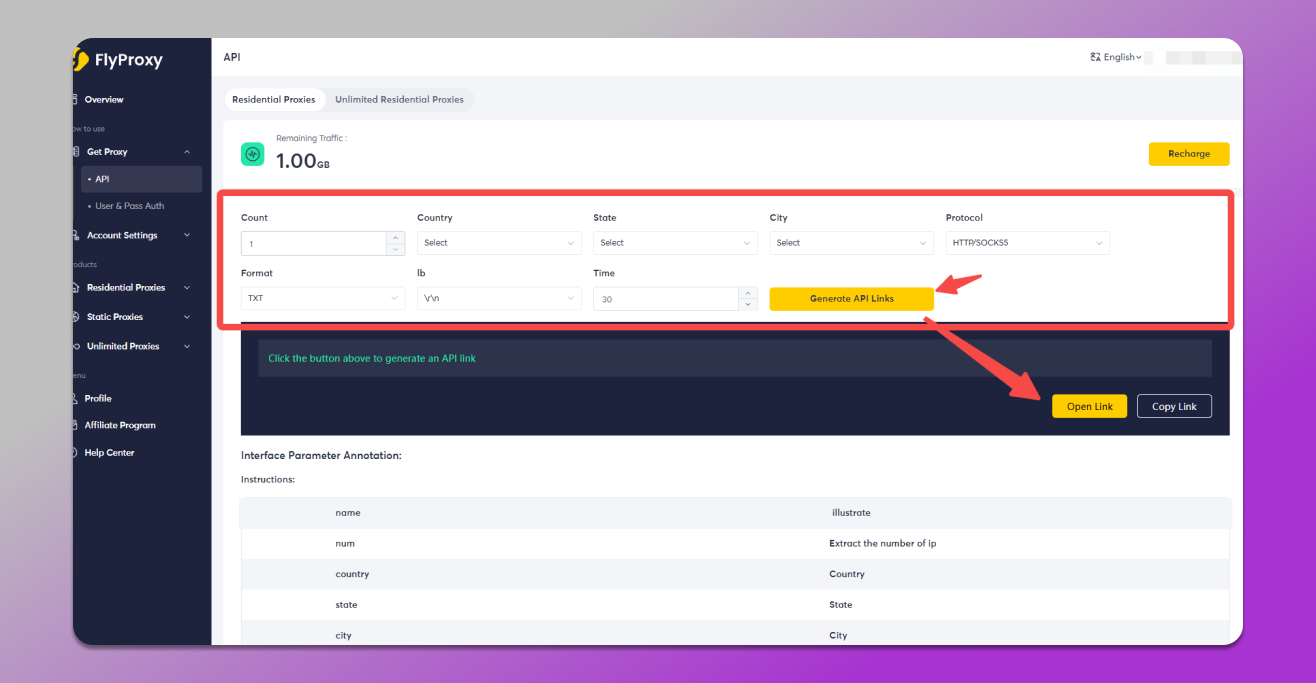Viewport: 1316px width, 683px height.
Task: Click the 'name' table header
Action: (x=348, y=513)
